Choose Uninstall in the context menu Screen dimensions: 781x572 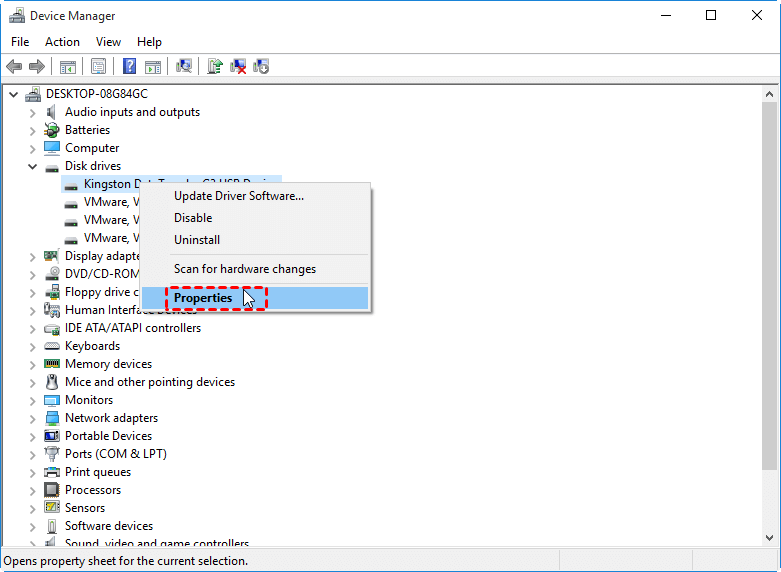tap(197, 240)
